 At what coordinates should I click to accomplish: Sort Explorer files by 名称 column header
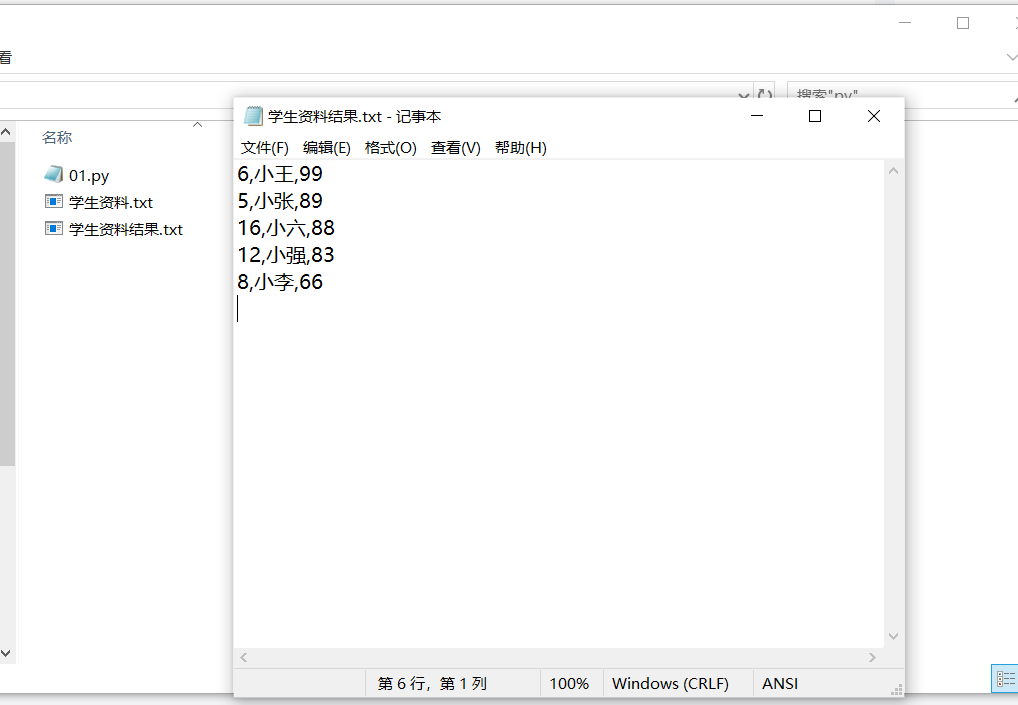pos(57,138)
